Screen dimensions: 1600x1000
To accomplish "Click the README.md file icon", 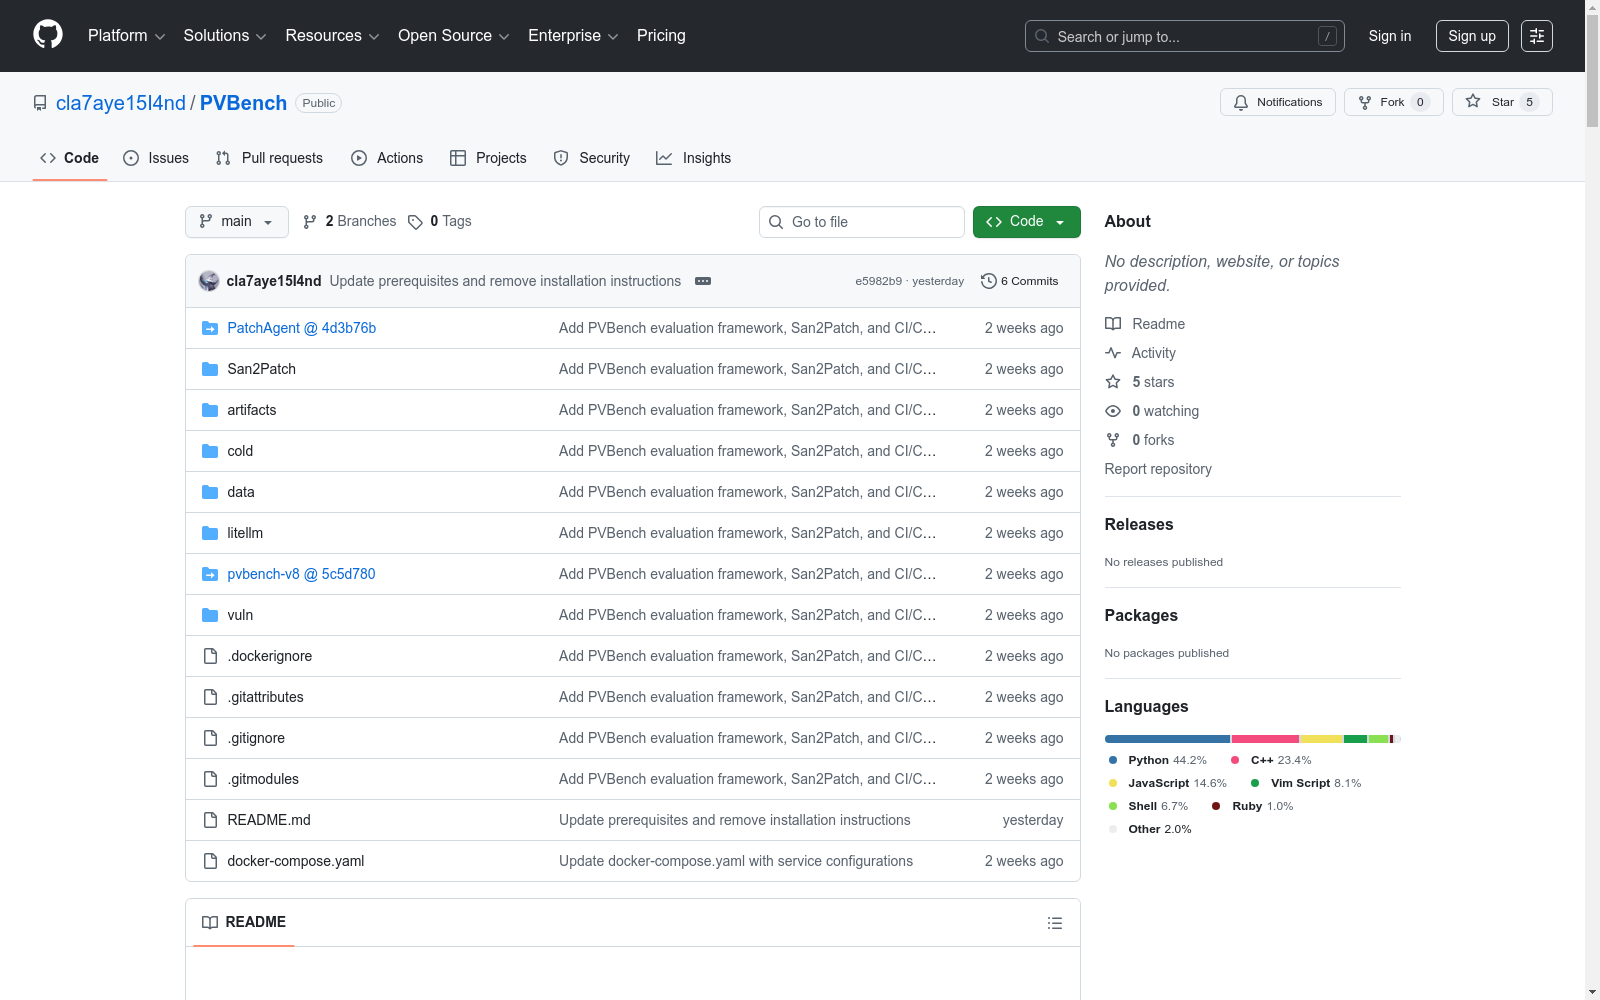I will click(210, 820).
